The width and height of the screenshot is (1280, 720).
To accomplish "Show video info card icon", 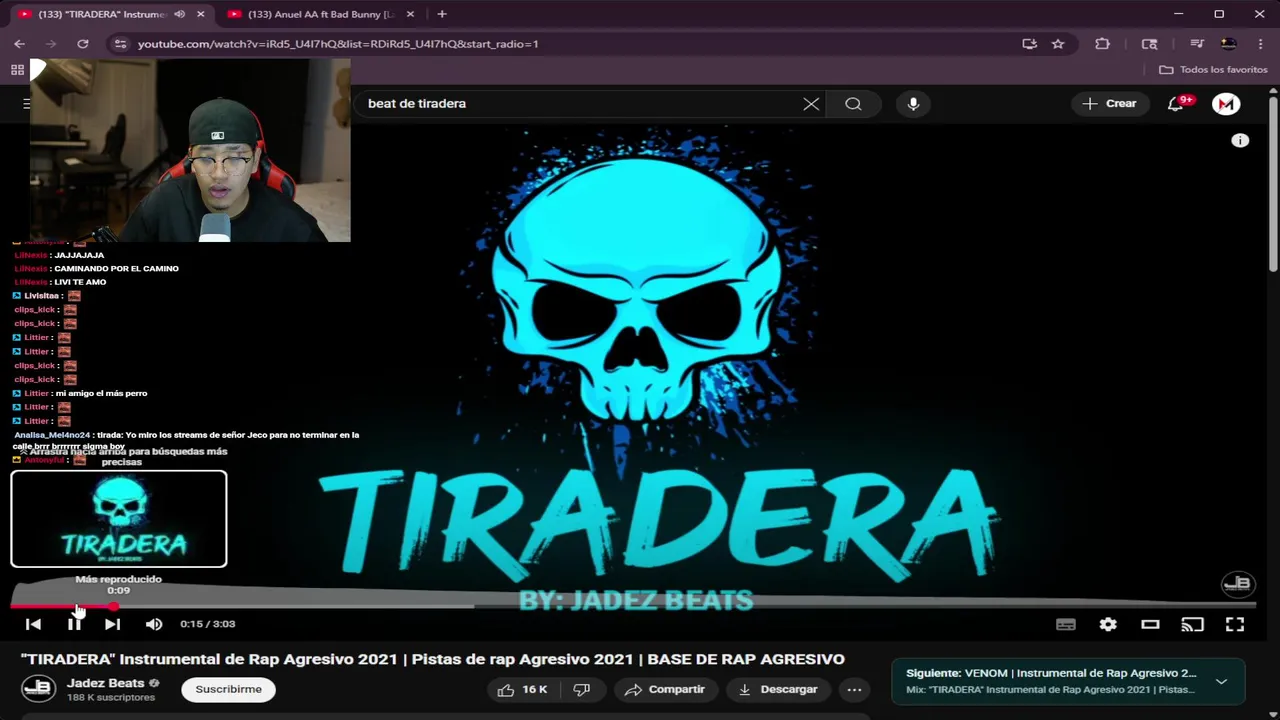I will [x=1240, y=141].
